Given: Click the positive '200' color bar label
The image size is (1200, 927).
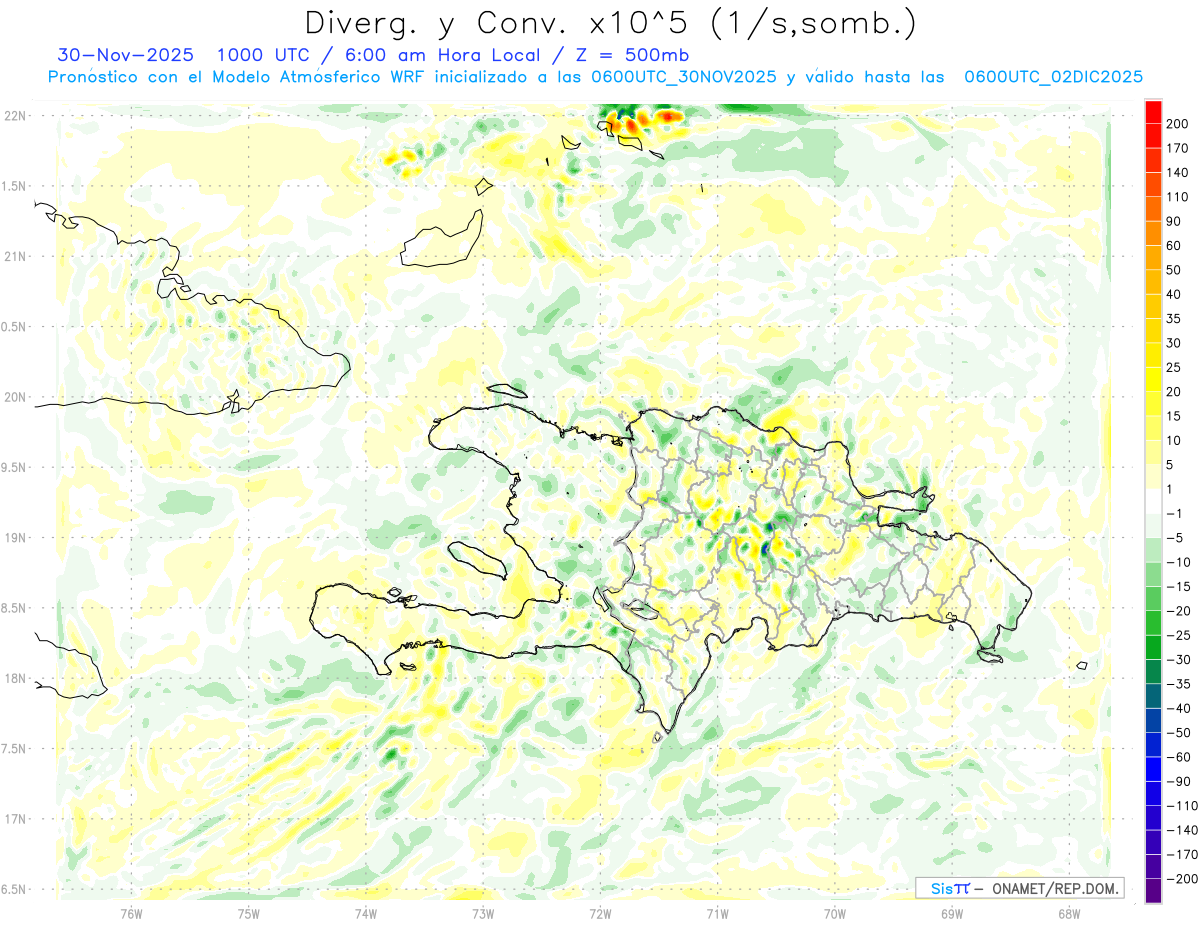Looking at the screenshot, I should tap(1179, 123).
